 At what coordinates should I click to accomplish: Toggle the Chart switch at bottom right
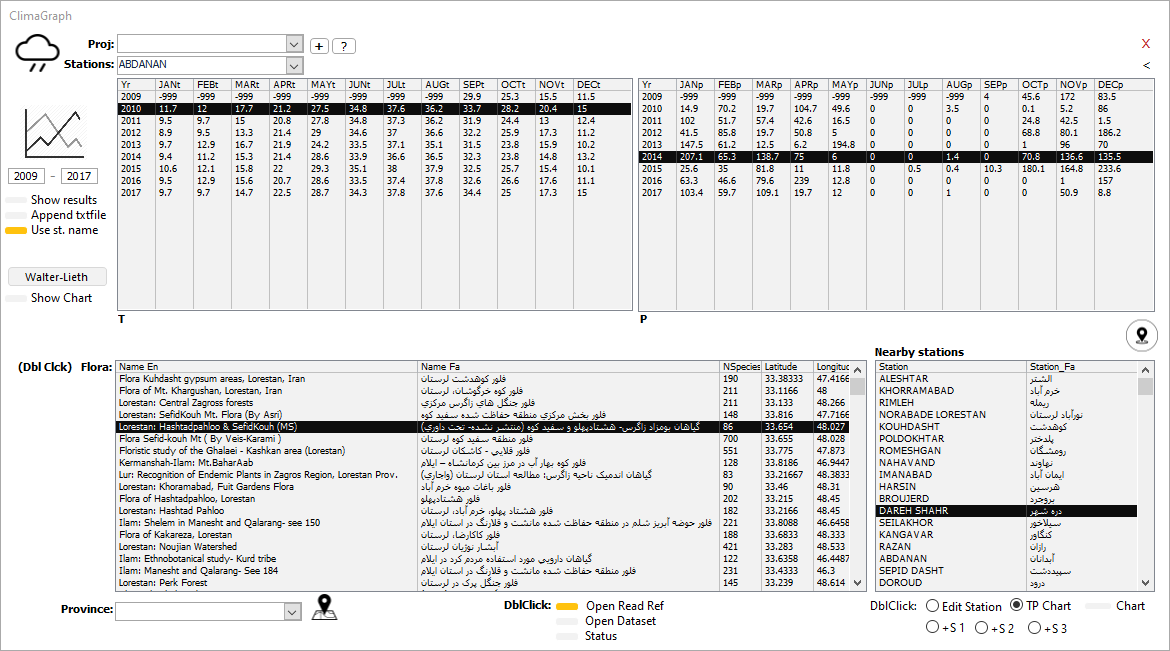1098,606
